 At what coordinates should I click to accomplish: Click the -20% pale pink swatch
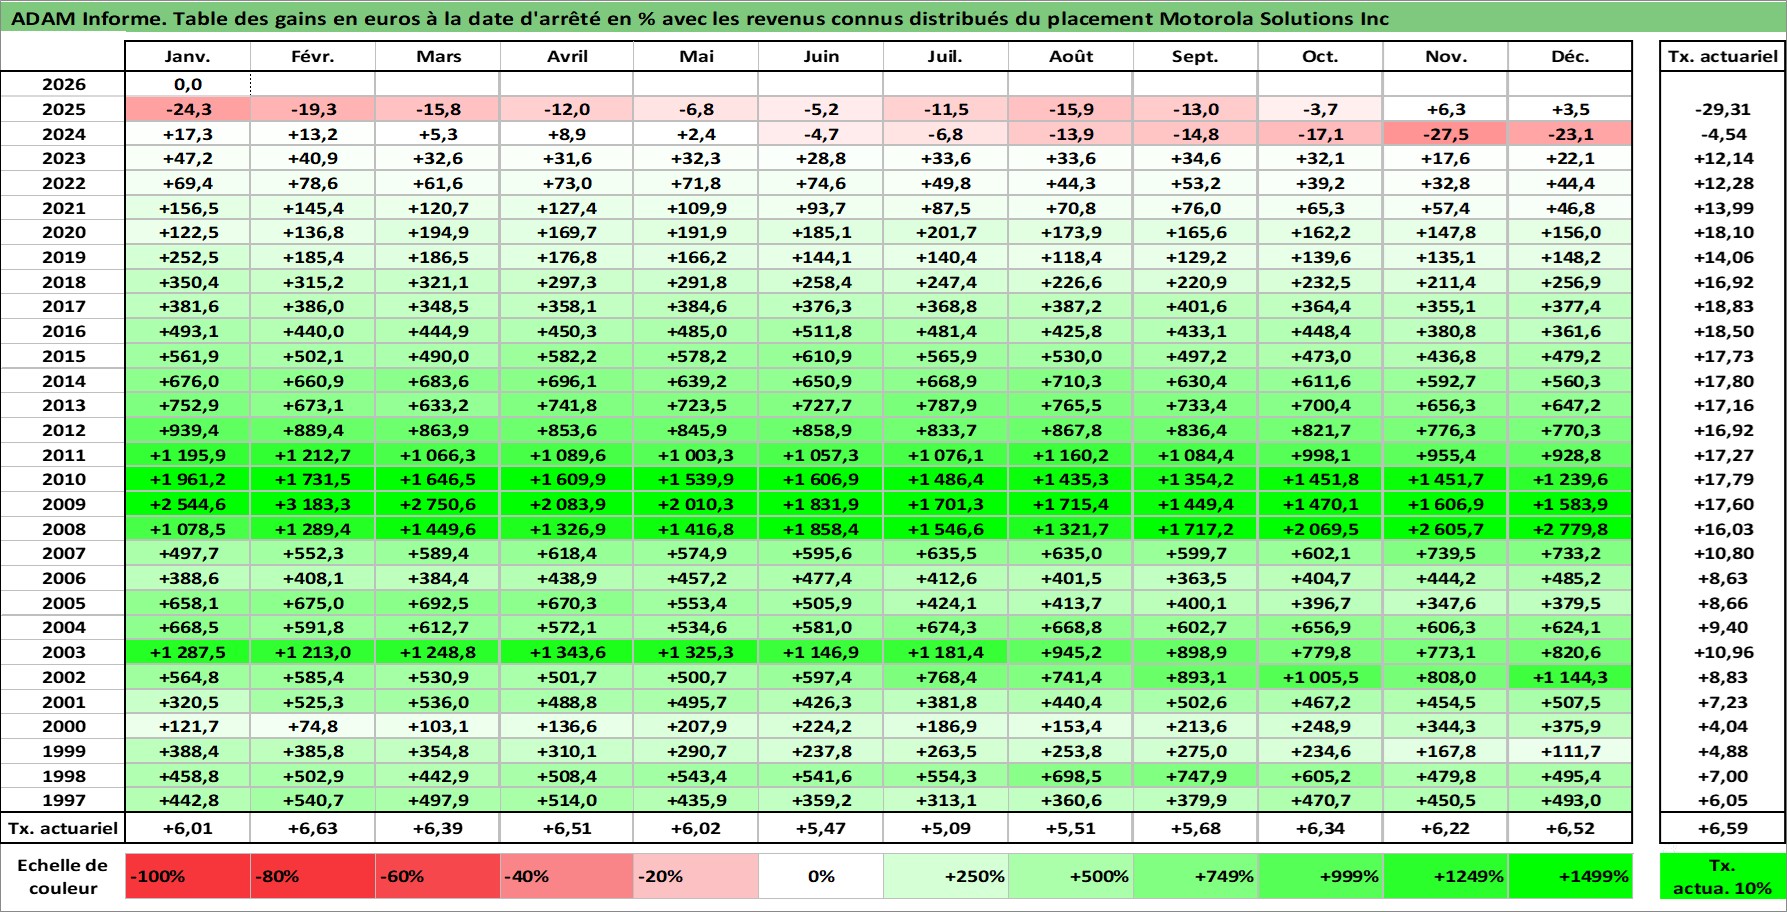696,876
